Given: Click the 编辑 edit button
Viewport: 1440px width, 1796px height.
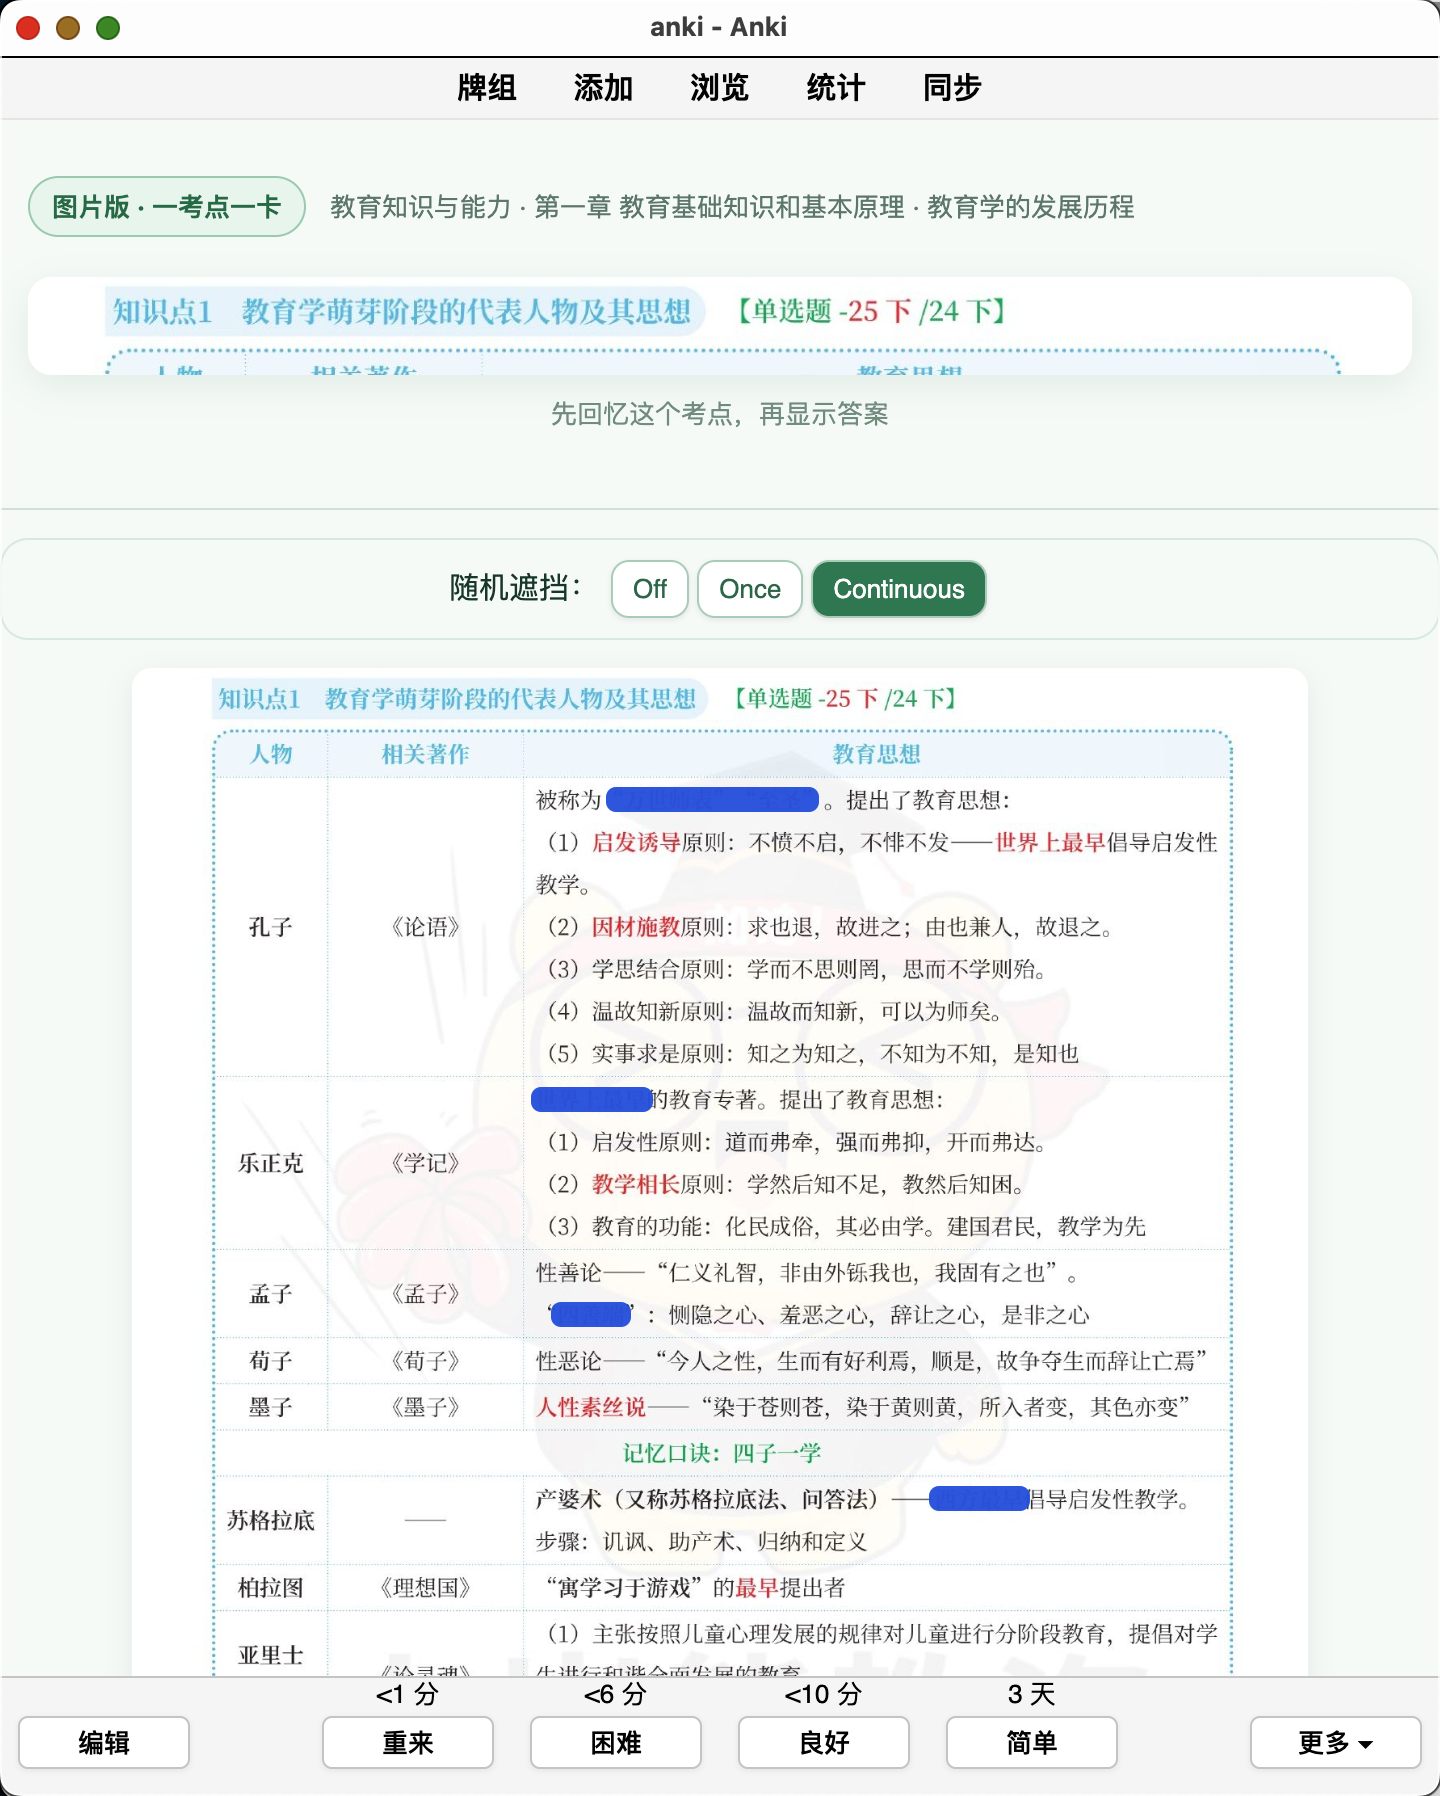Looking at the screenshot, I should (104, 1742).
